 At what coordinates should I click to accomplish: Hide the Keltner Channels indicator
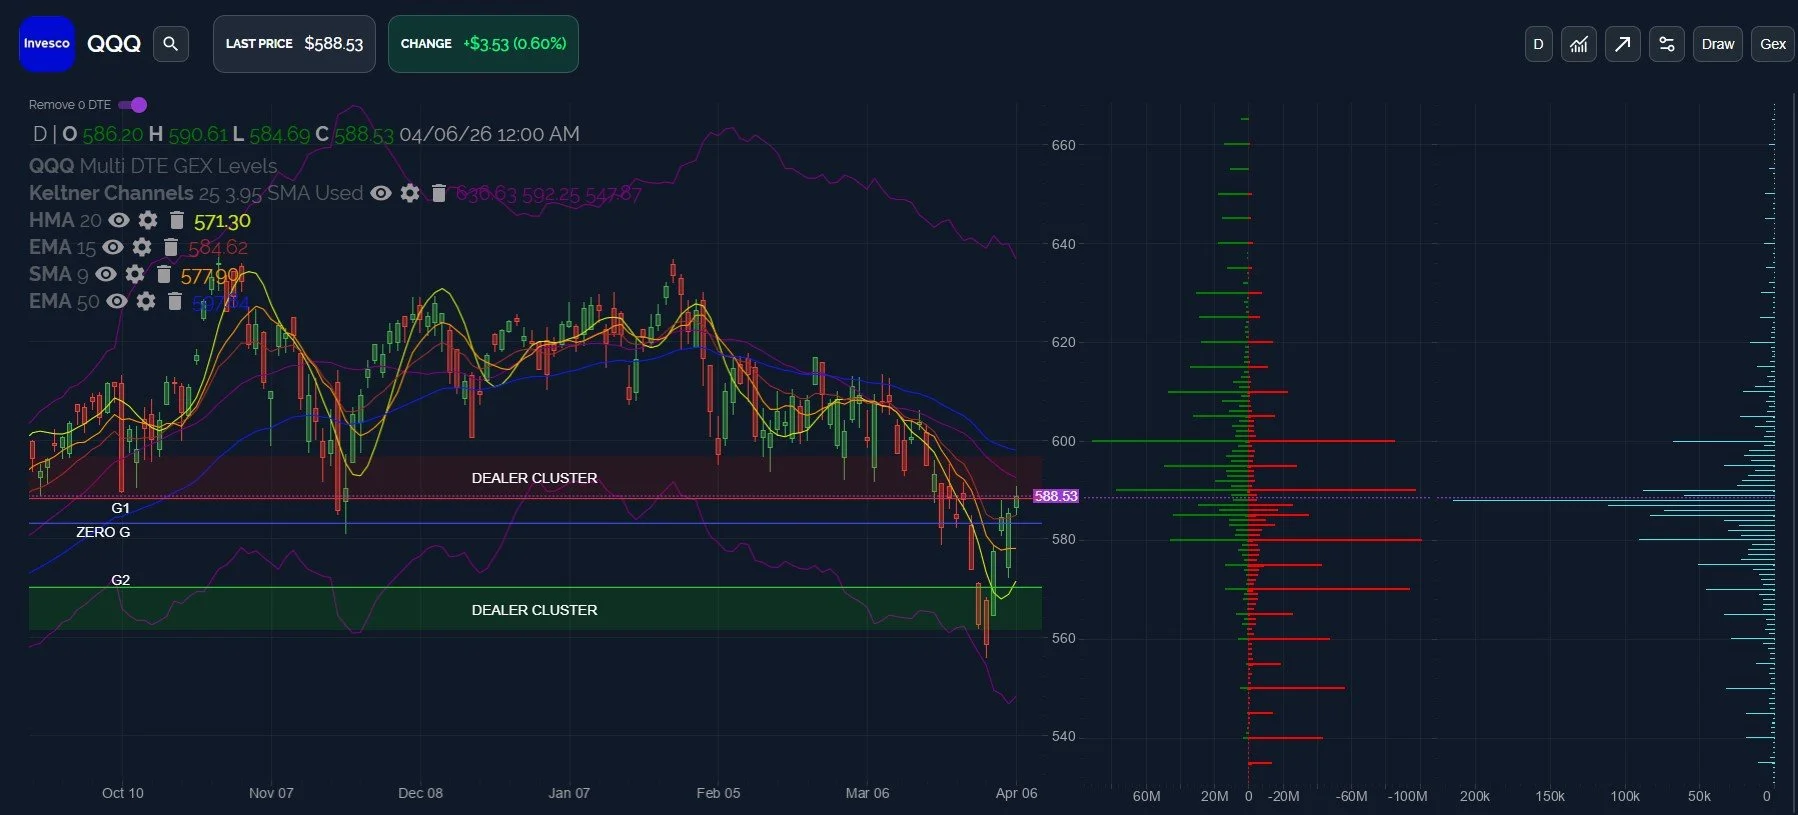coord(381,193)
